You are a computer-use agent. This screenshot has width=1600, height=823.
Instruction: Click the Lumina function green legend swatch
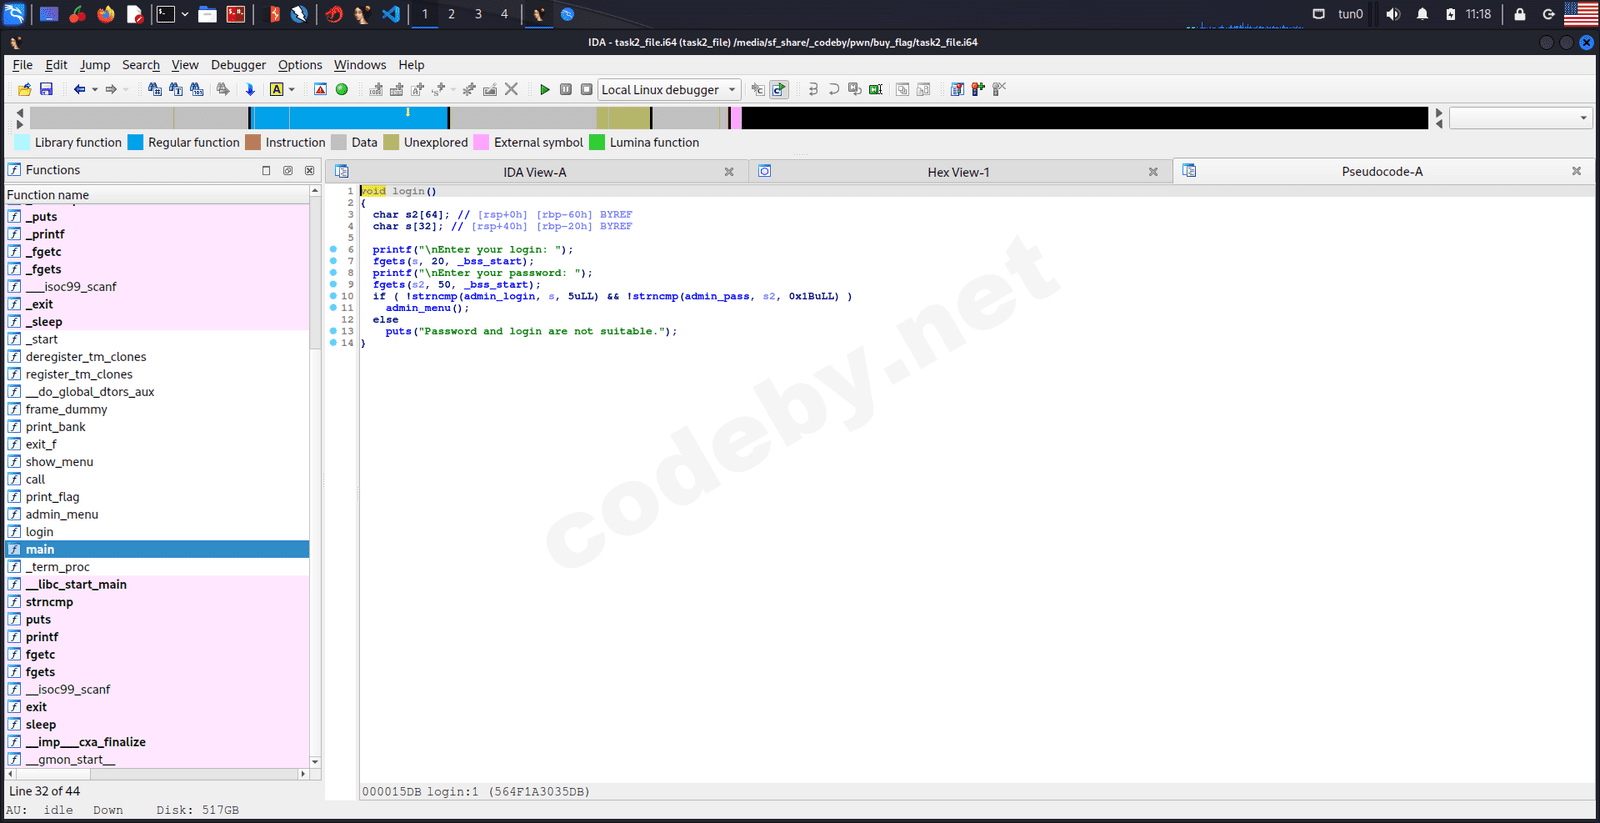[x=597, y=142]
